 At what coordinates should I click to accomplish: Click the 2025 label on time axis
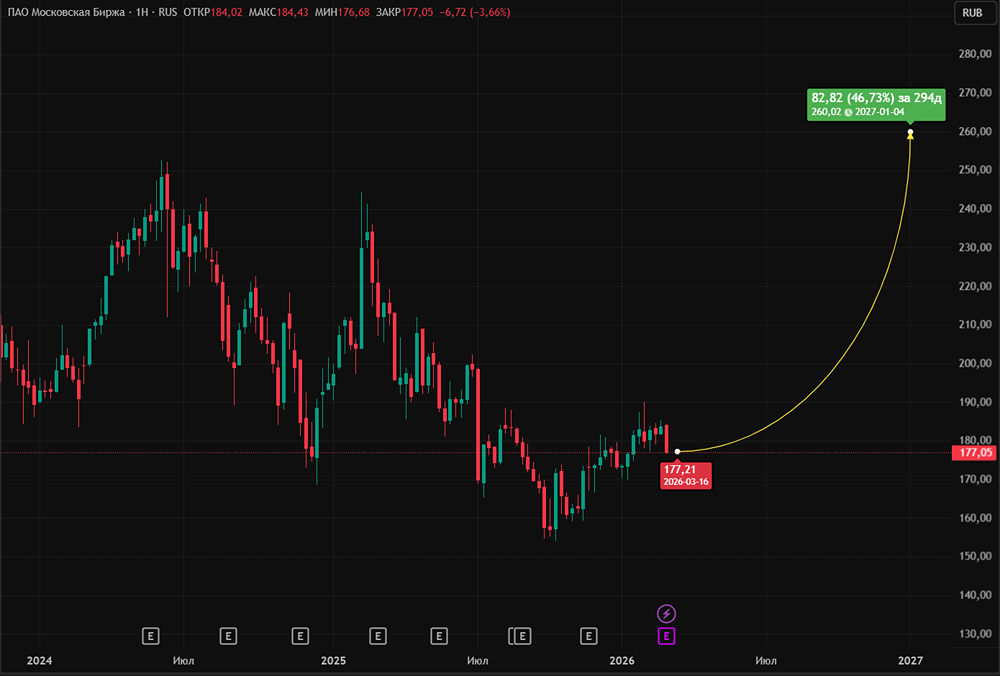334,661
